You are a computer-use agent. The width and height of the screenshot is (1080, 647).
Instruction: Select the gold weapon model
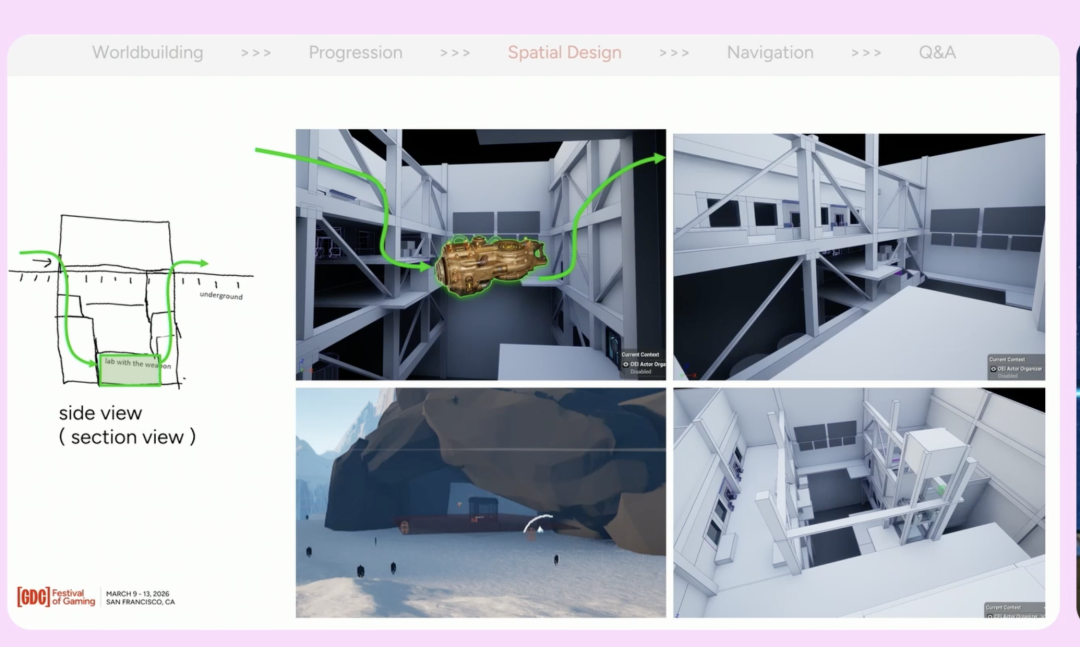[491, 265]
